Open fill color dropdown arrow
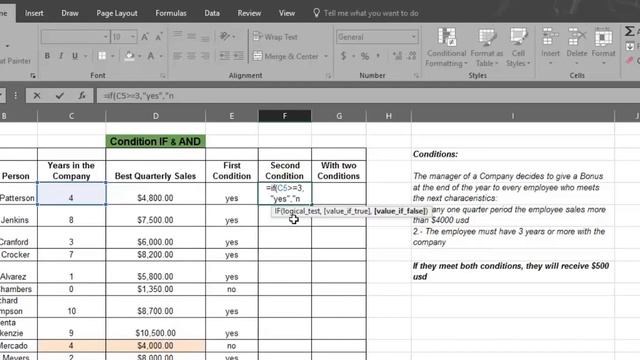 click(140, 56)
